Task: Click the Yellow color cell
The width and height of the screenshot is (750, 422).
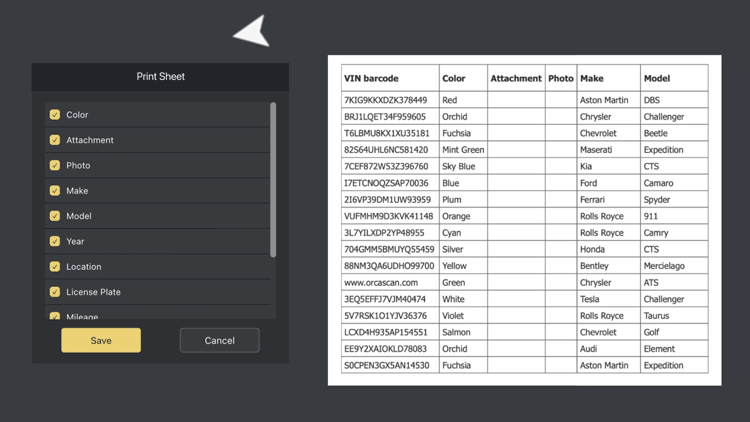Action: [463, 266]
